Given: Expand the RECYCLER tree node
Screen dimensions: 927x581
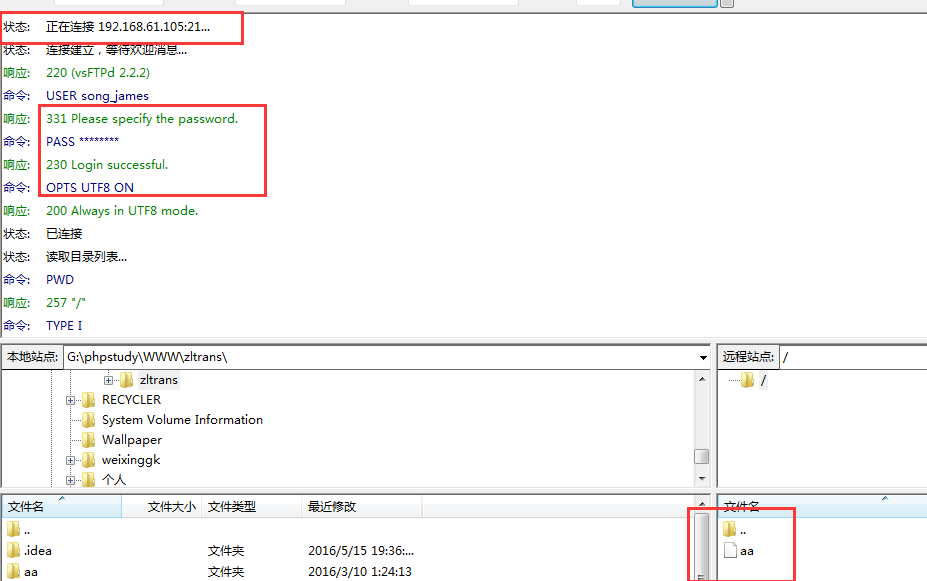Looking at the screenshot, I should [x=71, y=400].
